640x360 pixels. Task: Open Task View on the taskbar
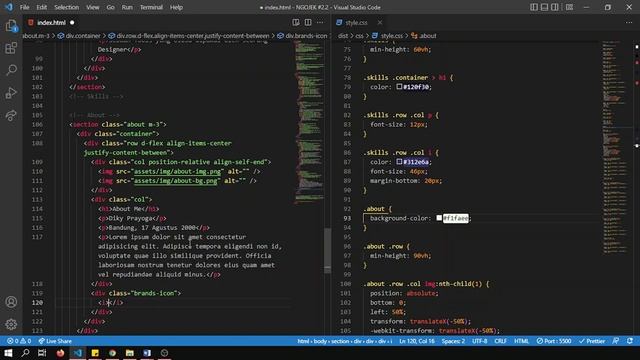click(42, 353)
